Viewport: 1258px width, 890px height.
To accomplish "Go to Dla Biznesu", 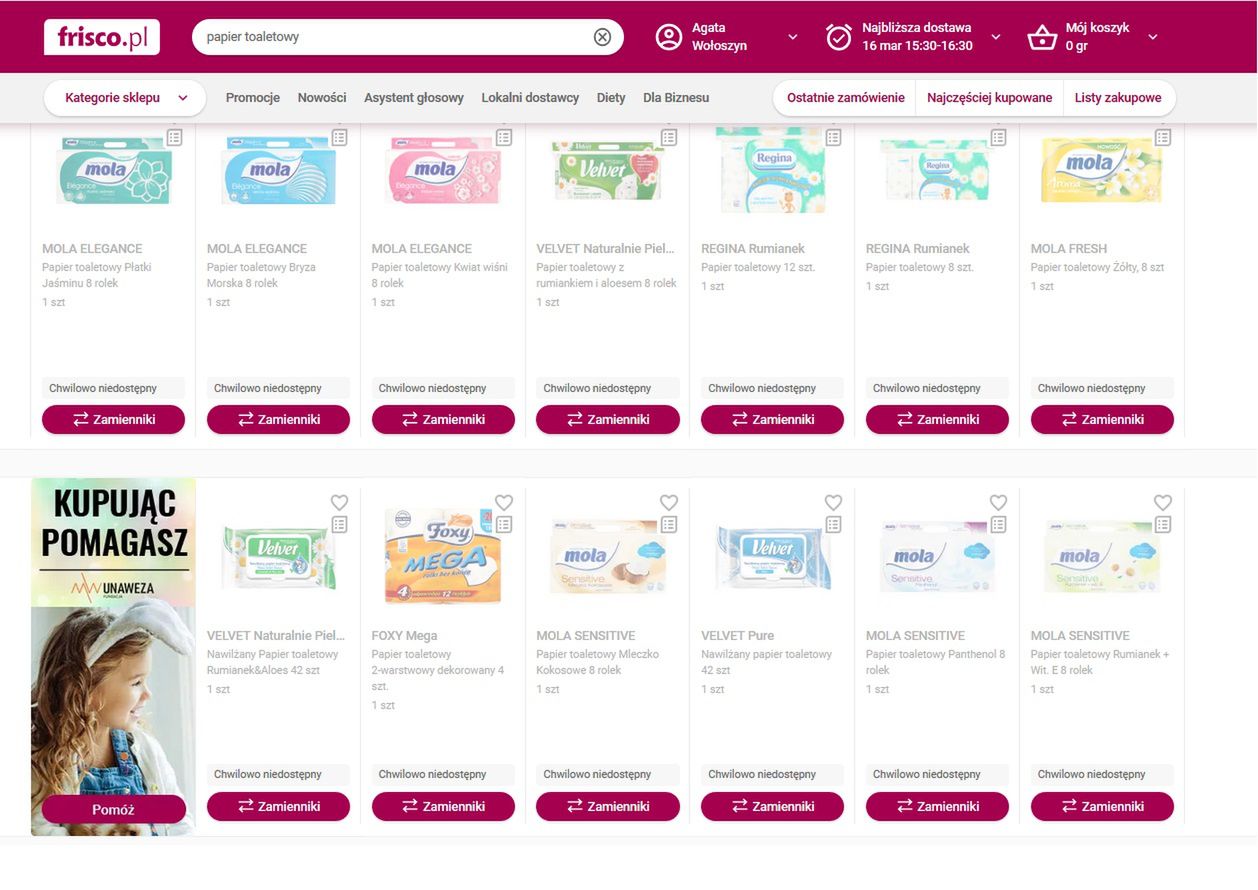I will [x=676, y=98].
